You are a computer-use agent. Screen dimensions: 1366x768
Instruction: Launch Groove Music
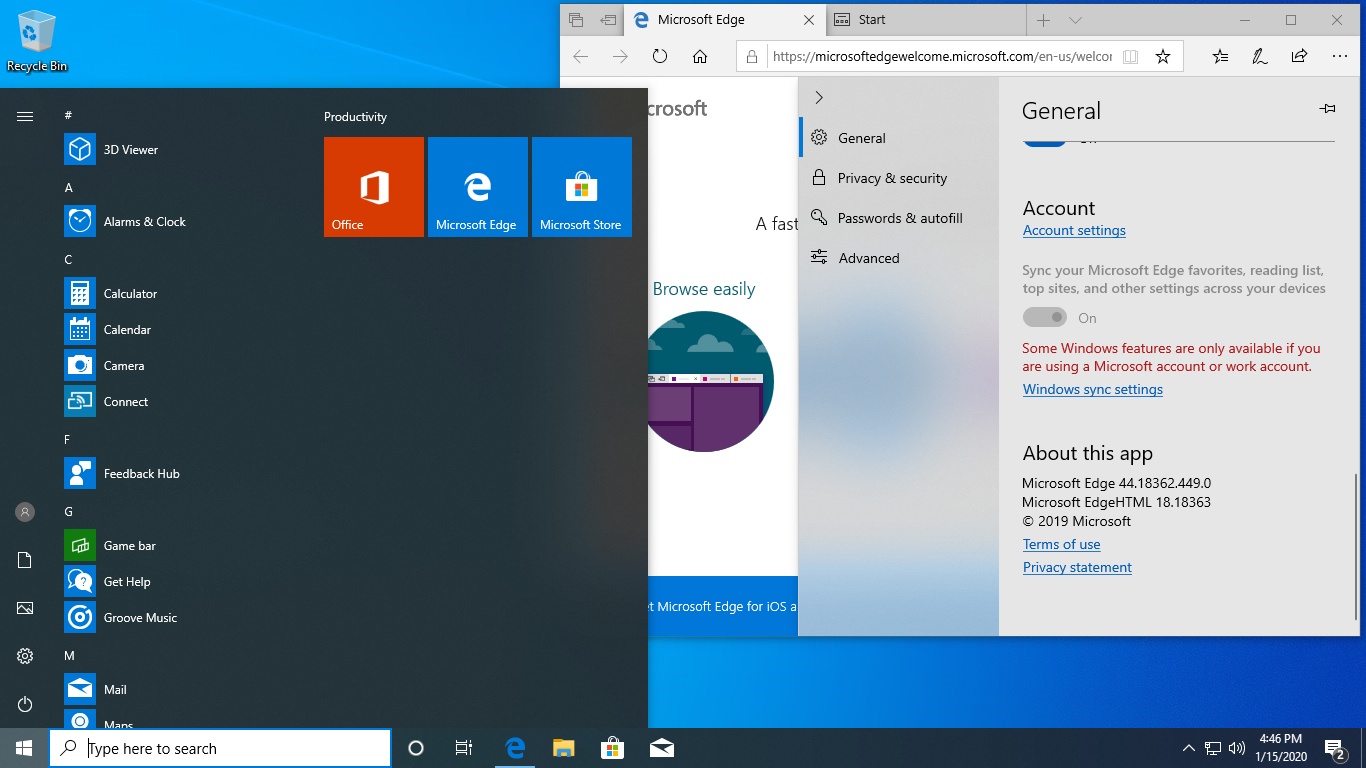click(180, 618)
